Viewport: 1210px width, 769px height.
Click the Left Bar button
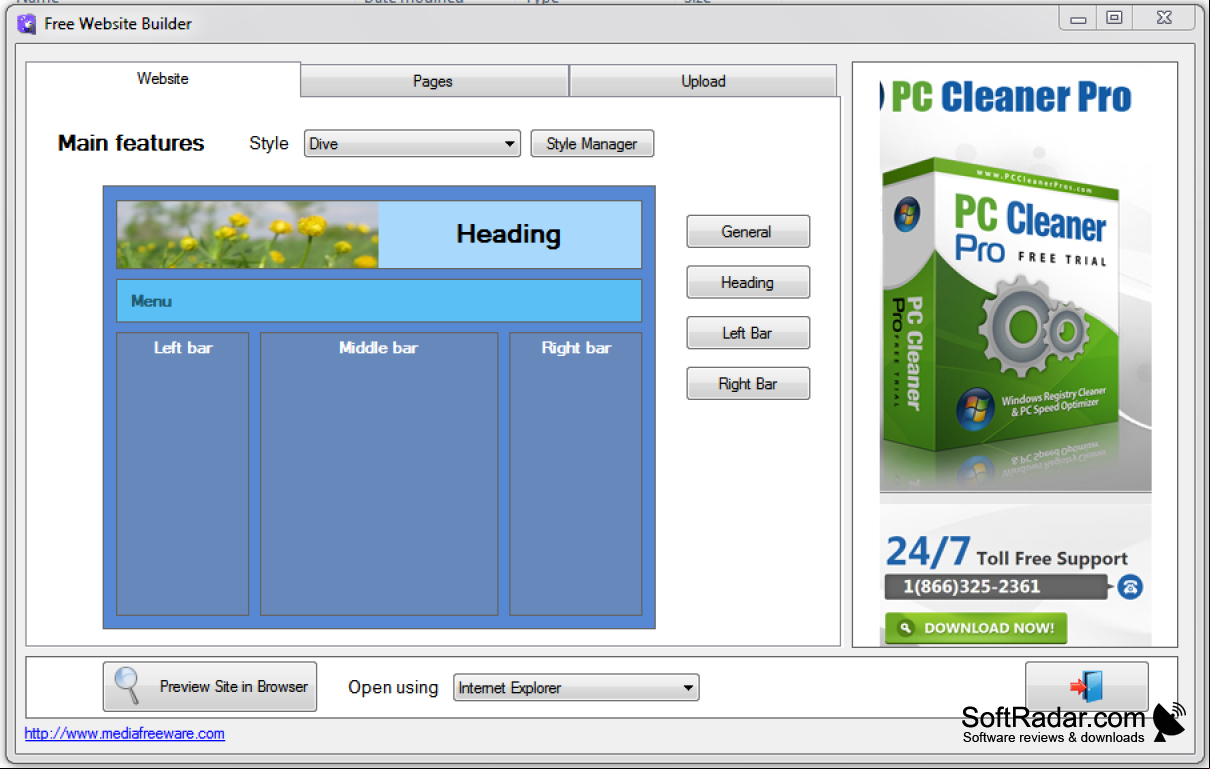coord(748,333)
